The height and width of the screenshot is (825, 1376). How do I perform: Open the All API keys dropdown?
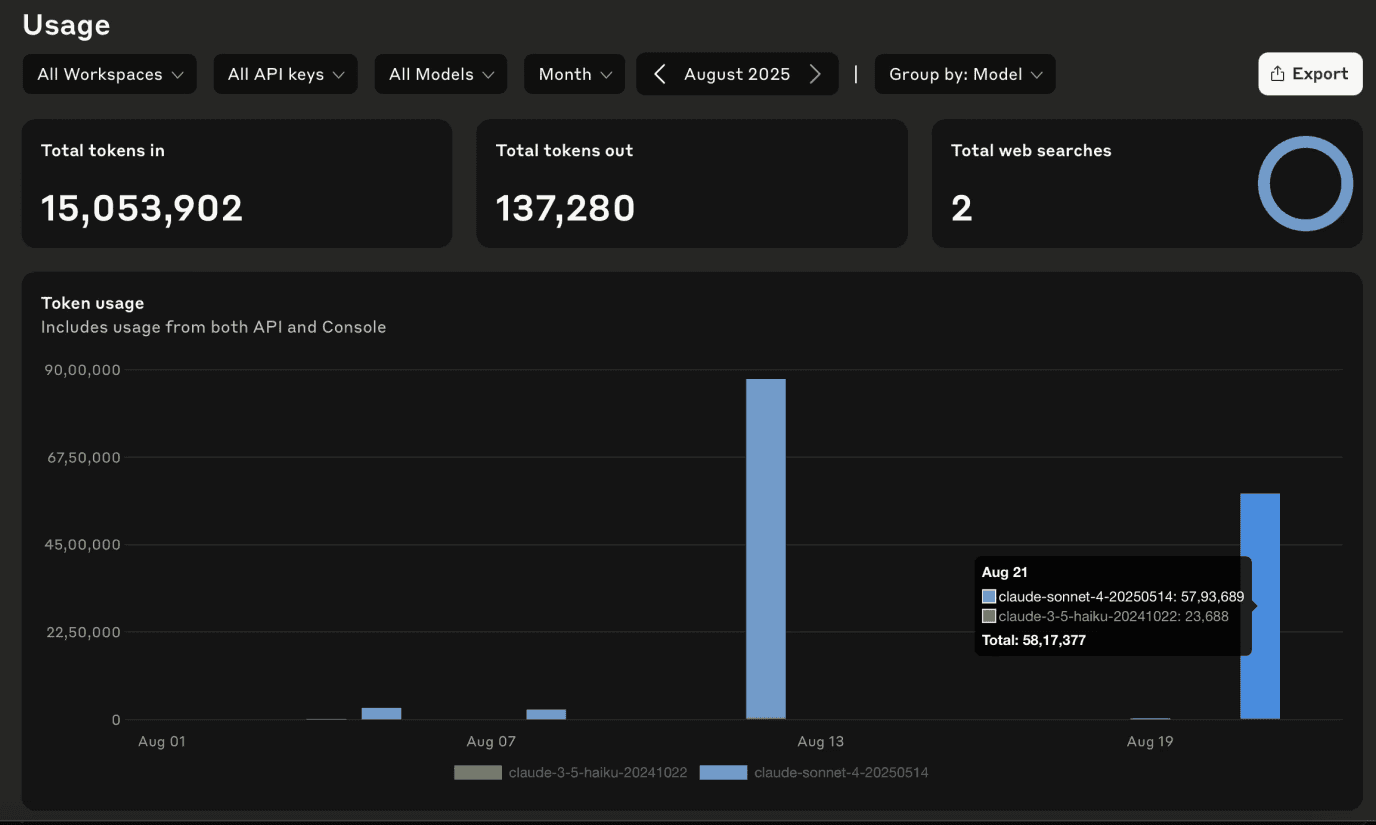[285, 73]
